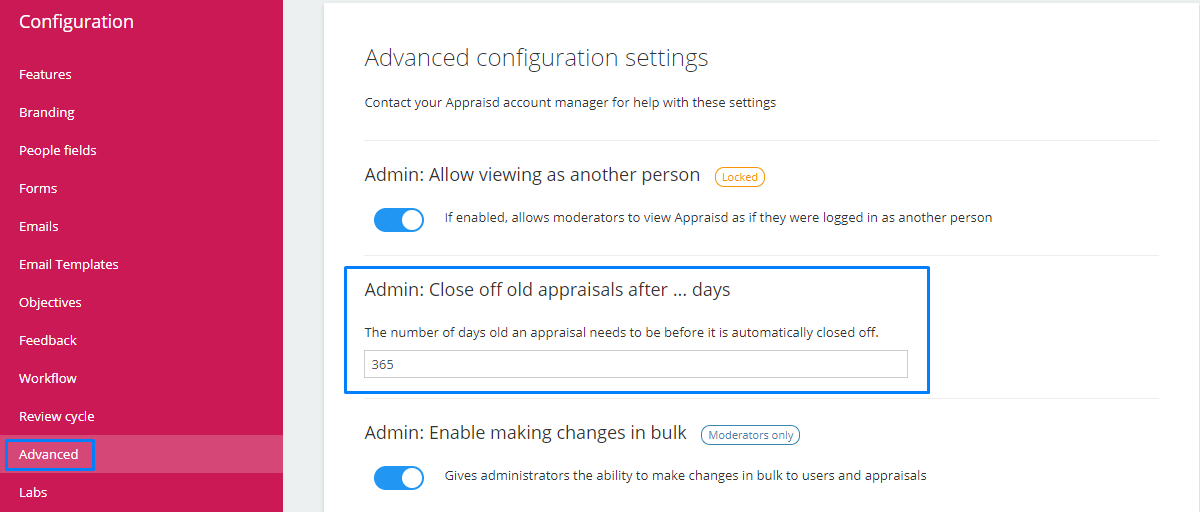Image resolution: width=1200 pixels, height=512 pixels.
Task: Click the orange Locked badge
Action: [x=740, y=177]
